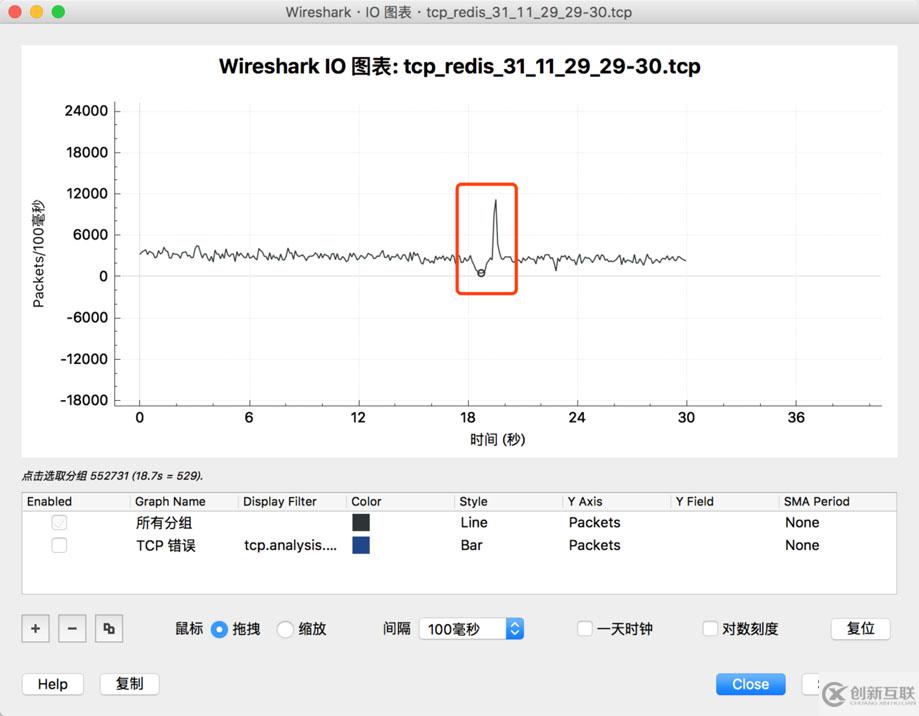919x716 pixels.
Task: Click the circled point marker on the graph
Action: (481, 273)
